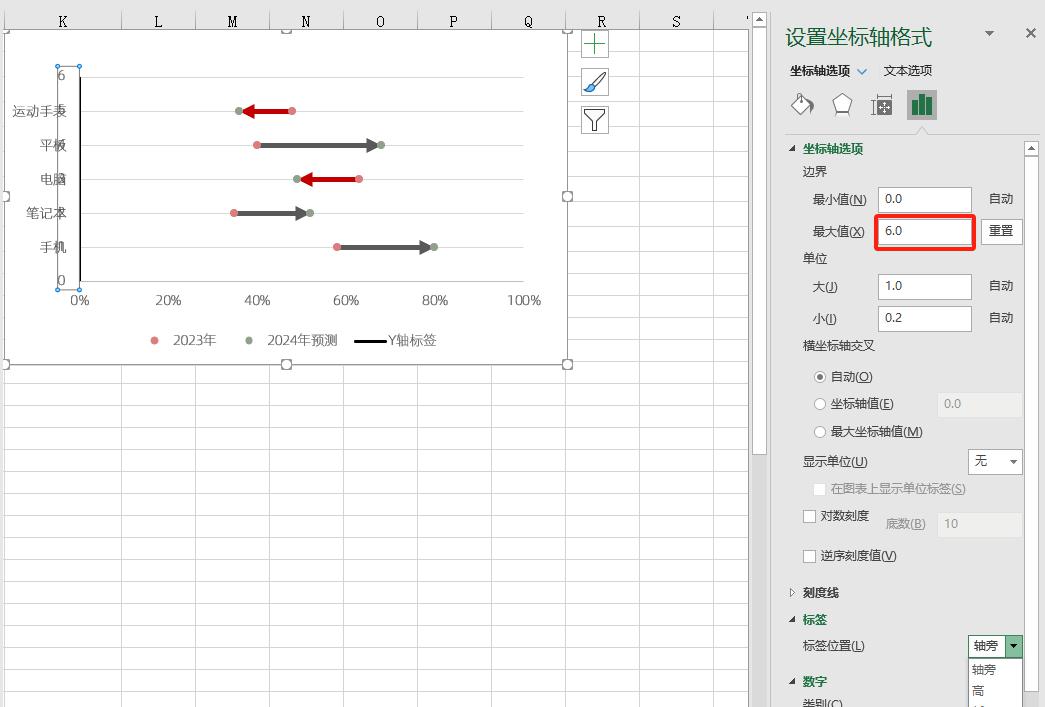Click the 重置 button for maximum
Viewport: 1045px width, 707px height.
[x=1001, y=231]
